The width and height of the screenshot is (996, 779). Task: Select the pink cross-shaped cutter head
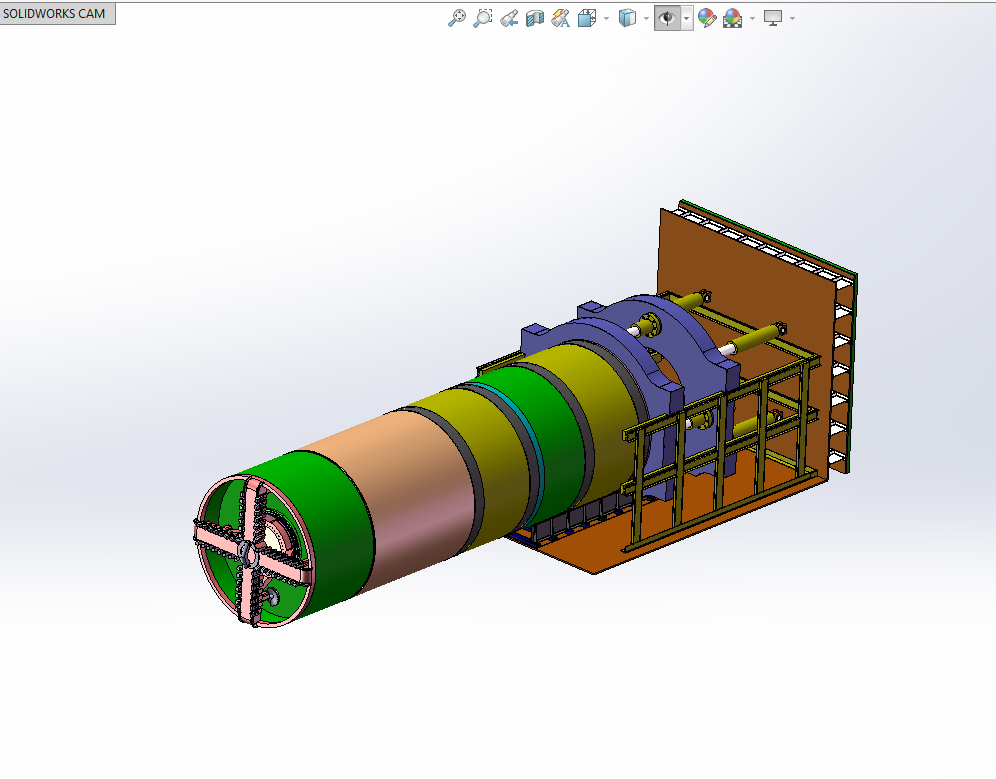coord(252,551)
